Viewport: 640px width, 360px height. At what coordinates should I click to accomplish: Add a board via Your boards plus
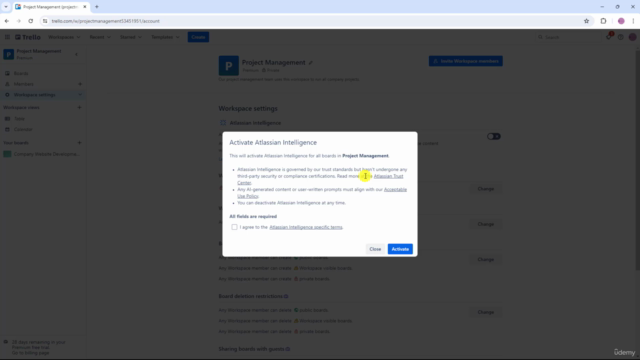pyautogui.click(x=80, y=143)
